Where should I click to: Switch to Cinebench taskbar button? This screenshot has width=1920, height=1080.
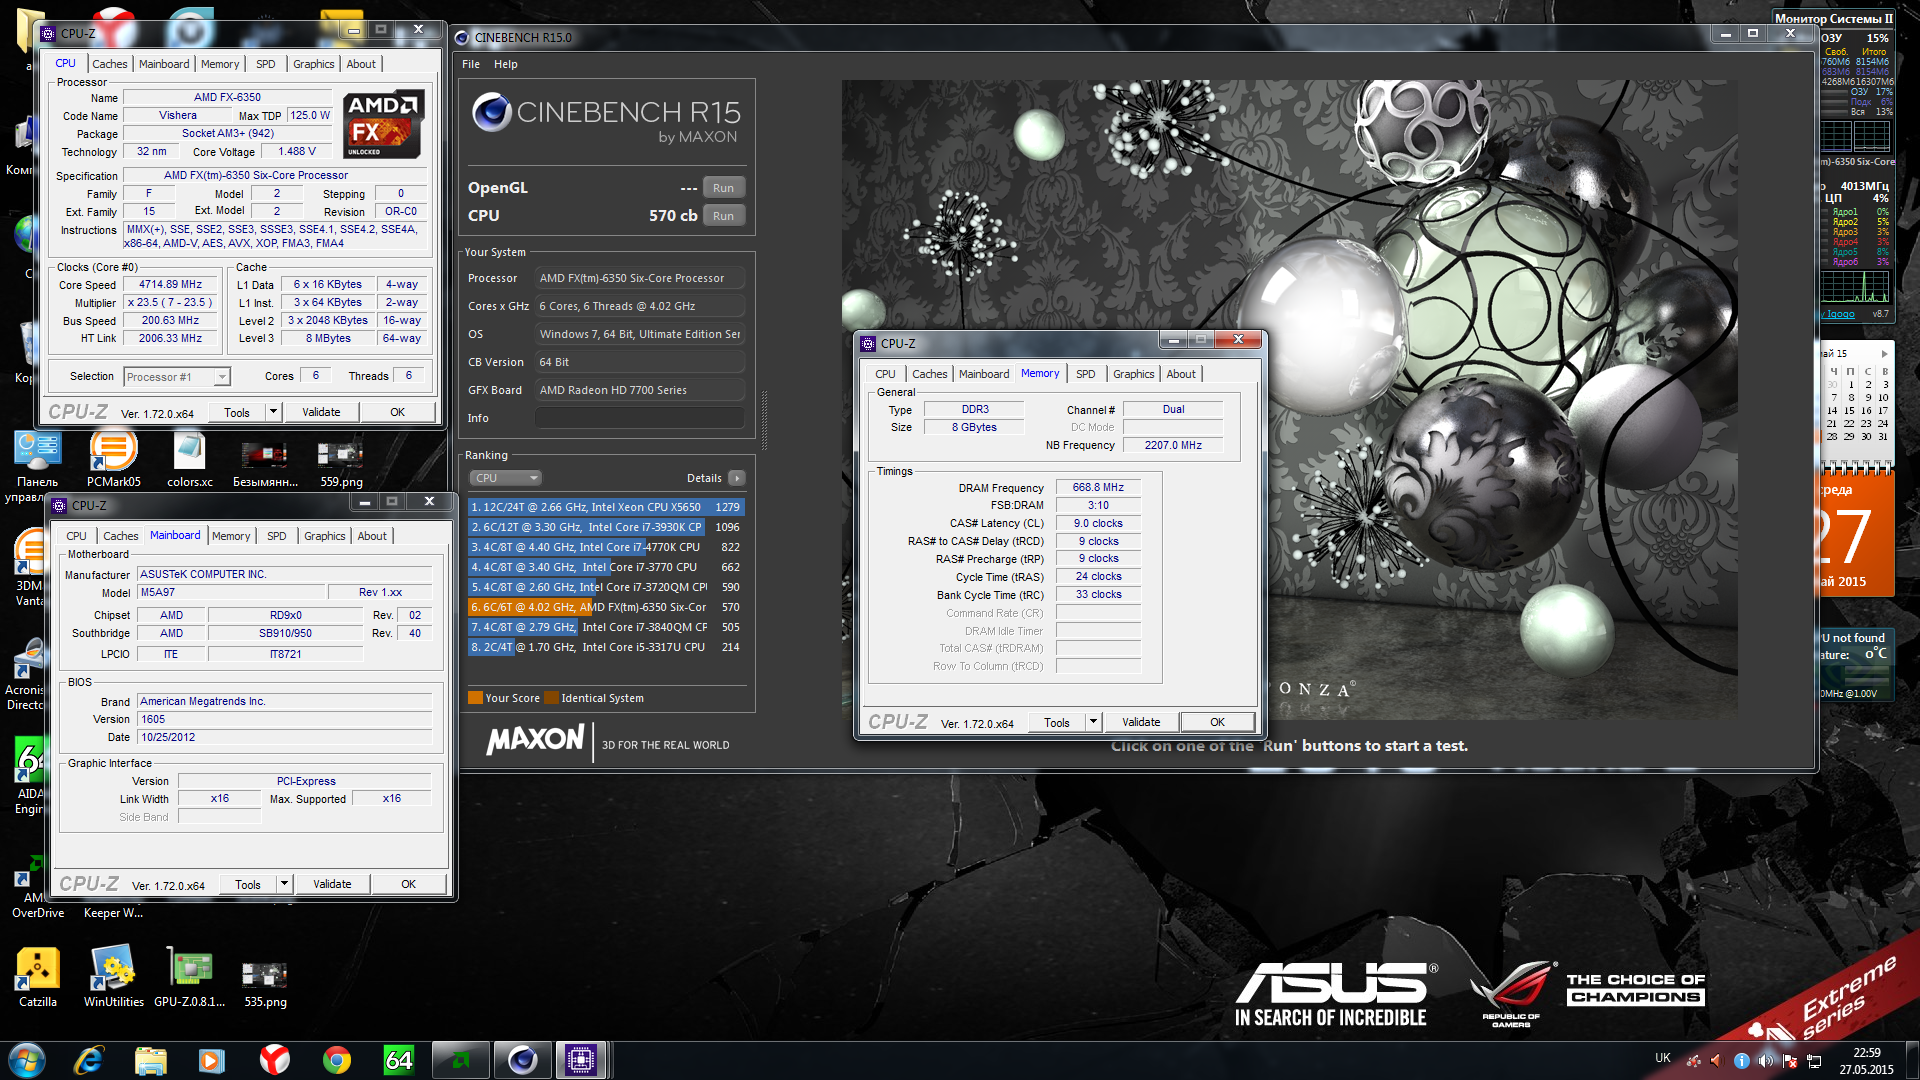point(522,1060)
